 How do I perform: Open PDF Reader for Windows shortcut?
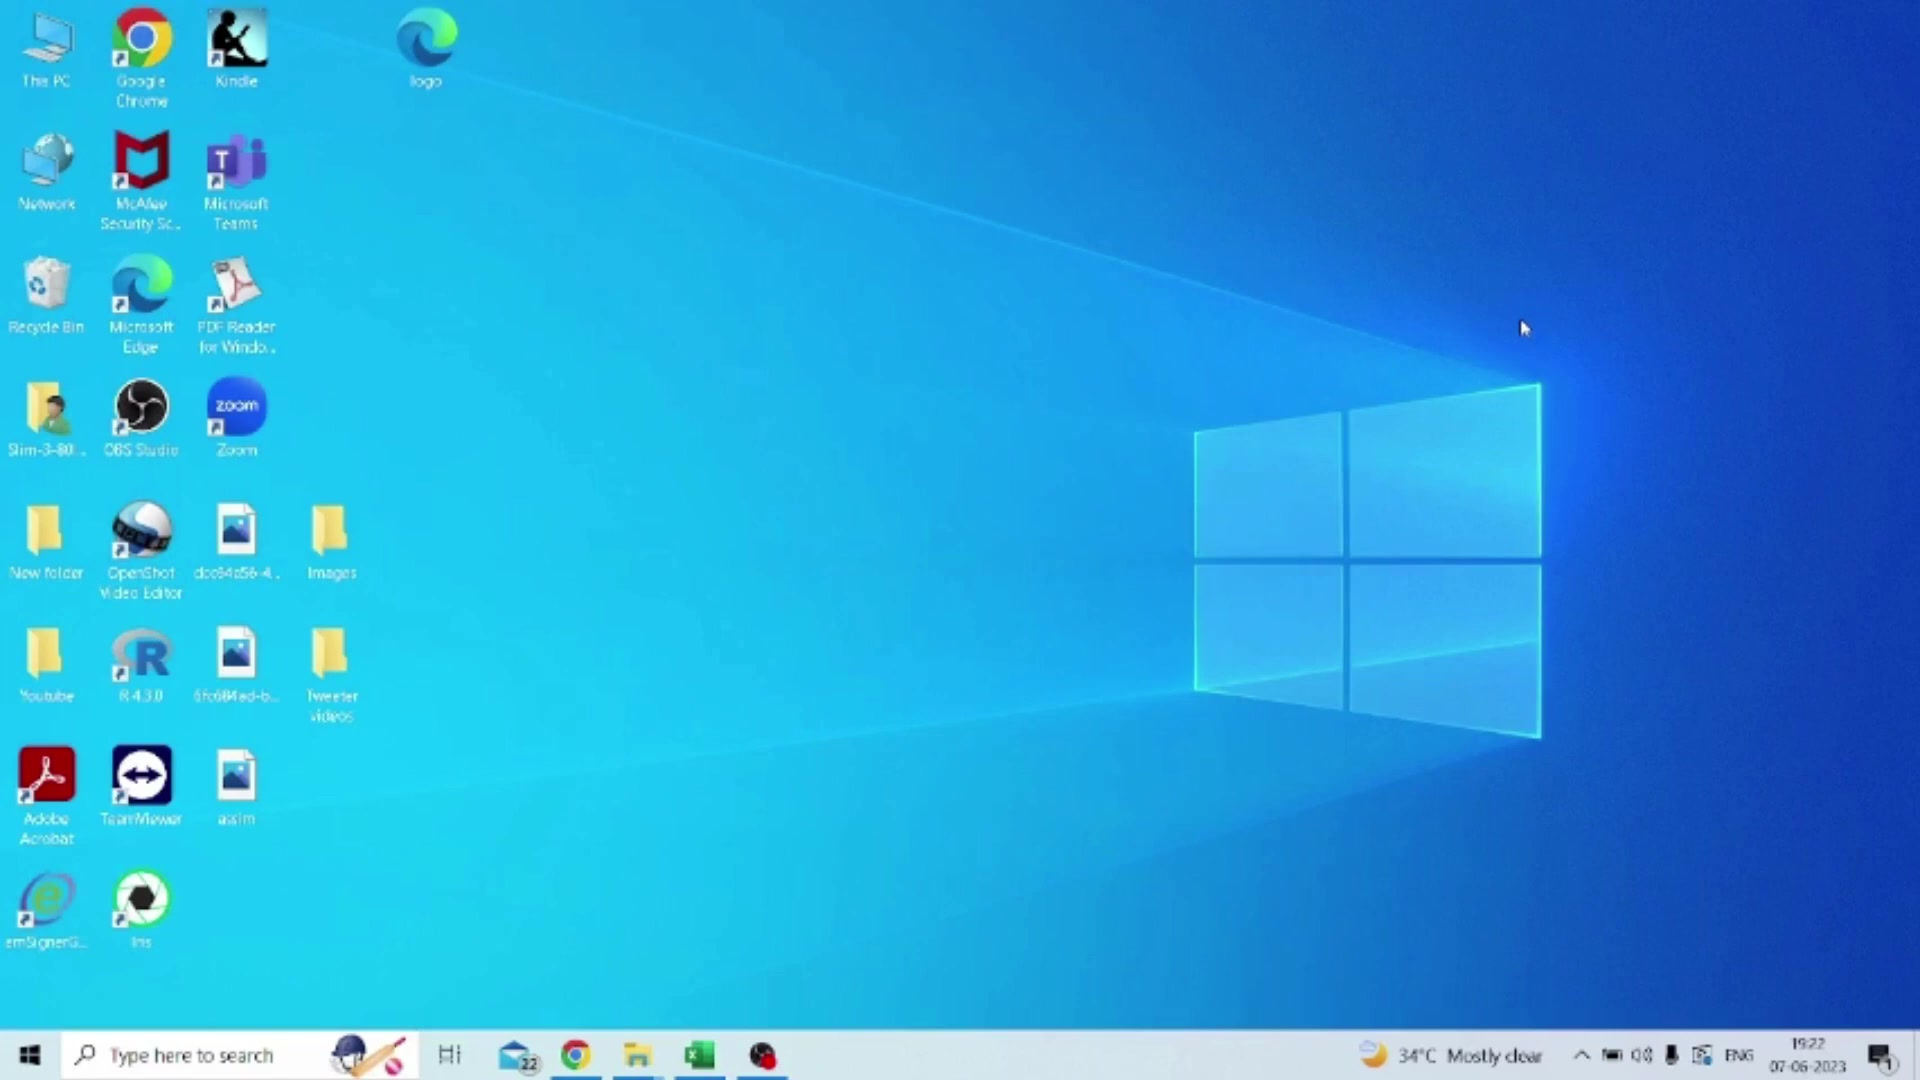click(236, 305)
